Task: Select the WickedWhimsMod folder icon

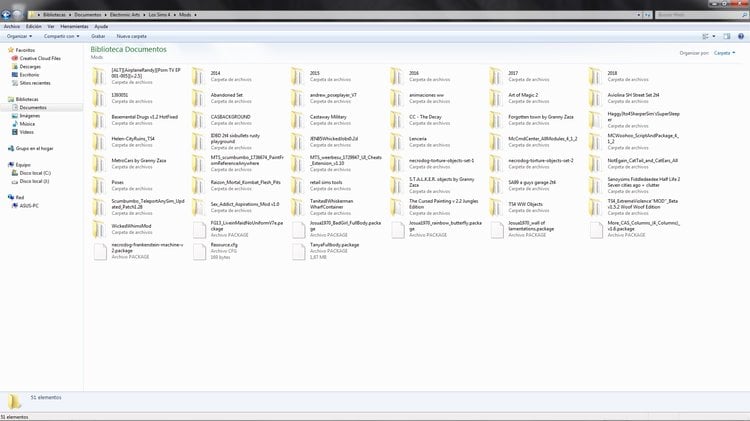Action: [99, 229]
